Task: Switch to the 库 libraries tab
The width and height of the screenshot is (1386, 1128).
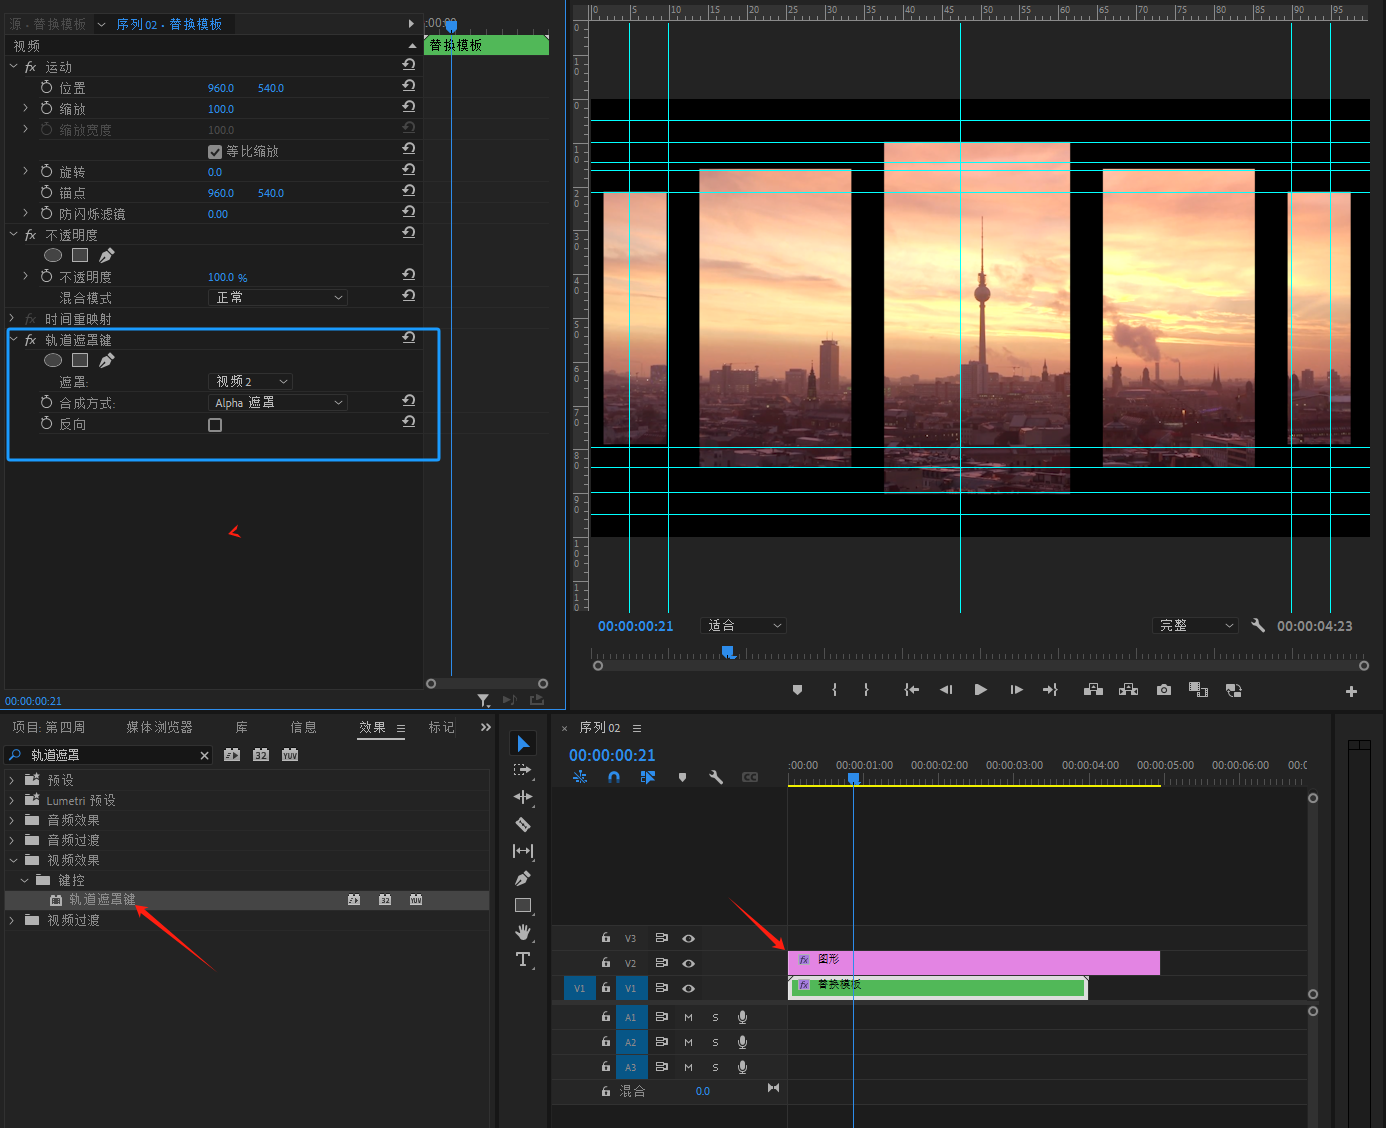Action: 241,727
